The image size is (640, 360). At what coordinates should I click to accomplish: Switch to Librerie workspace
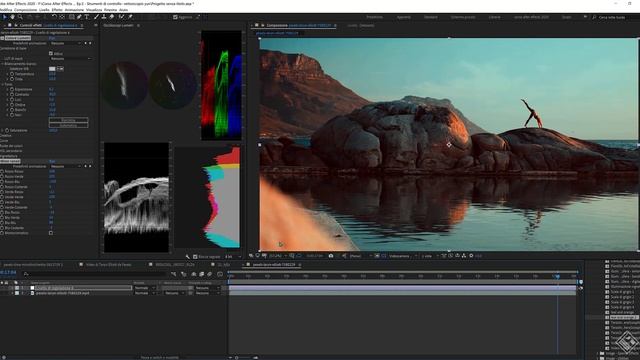(x=494, y=17)
